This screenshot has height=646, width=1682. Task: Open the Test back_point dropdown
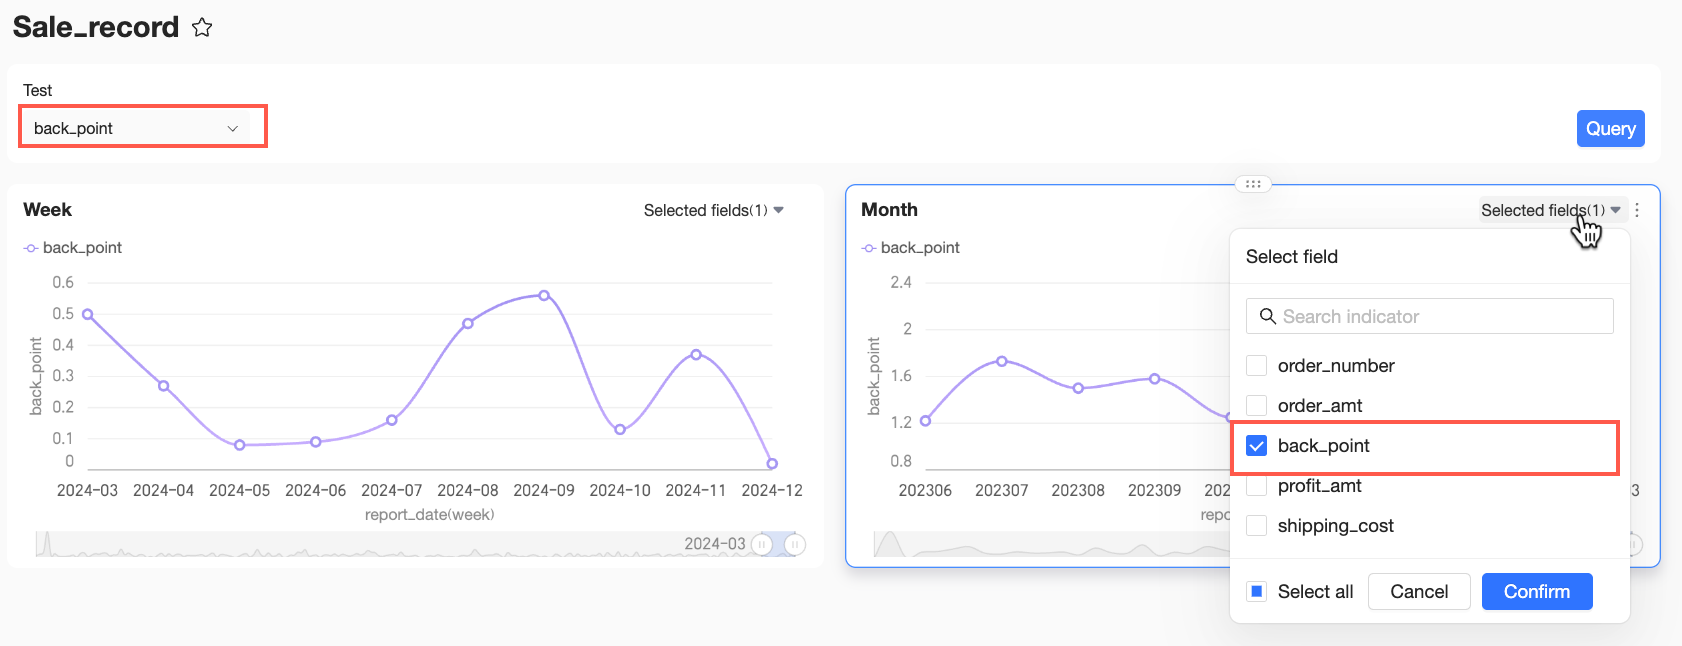[x=136, y=128]
